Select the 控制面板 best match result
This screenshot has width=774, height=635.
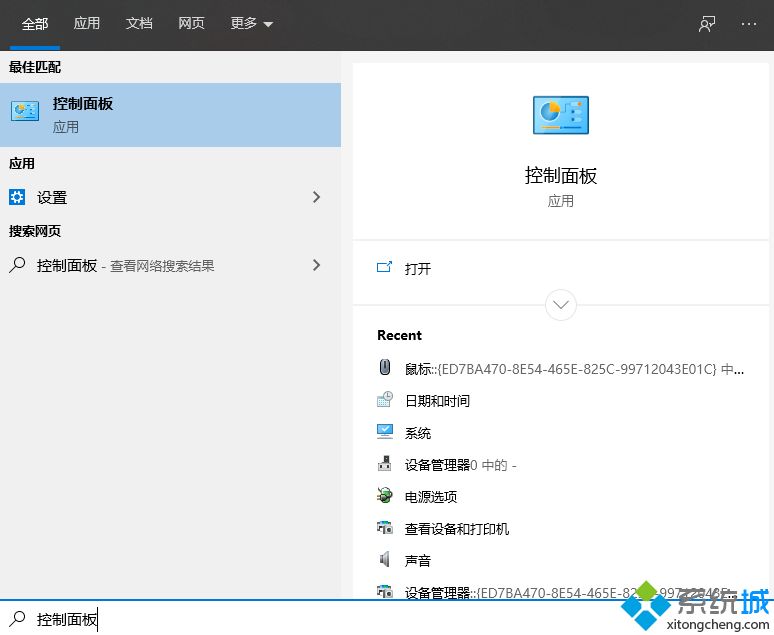pyautogui.click(x=170, y=115)
